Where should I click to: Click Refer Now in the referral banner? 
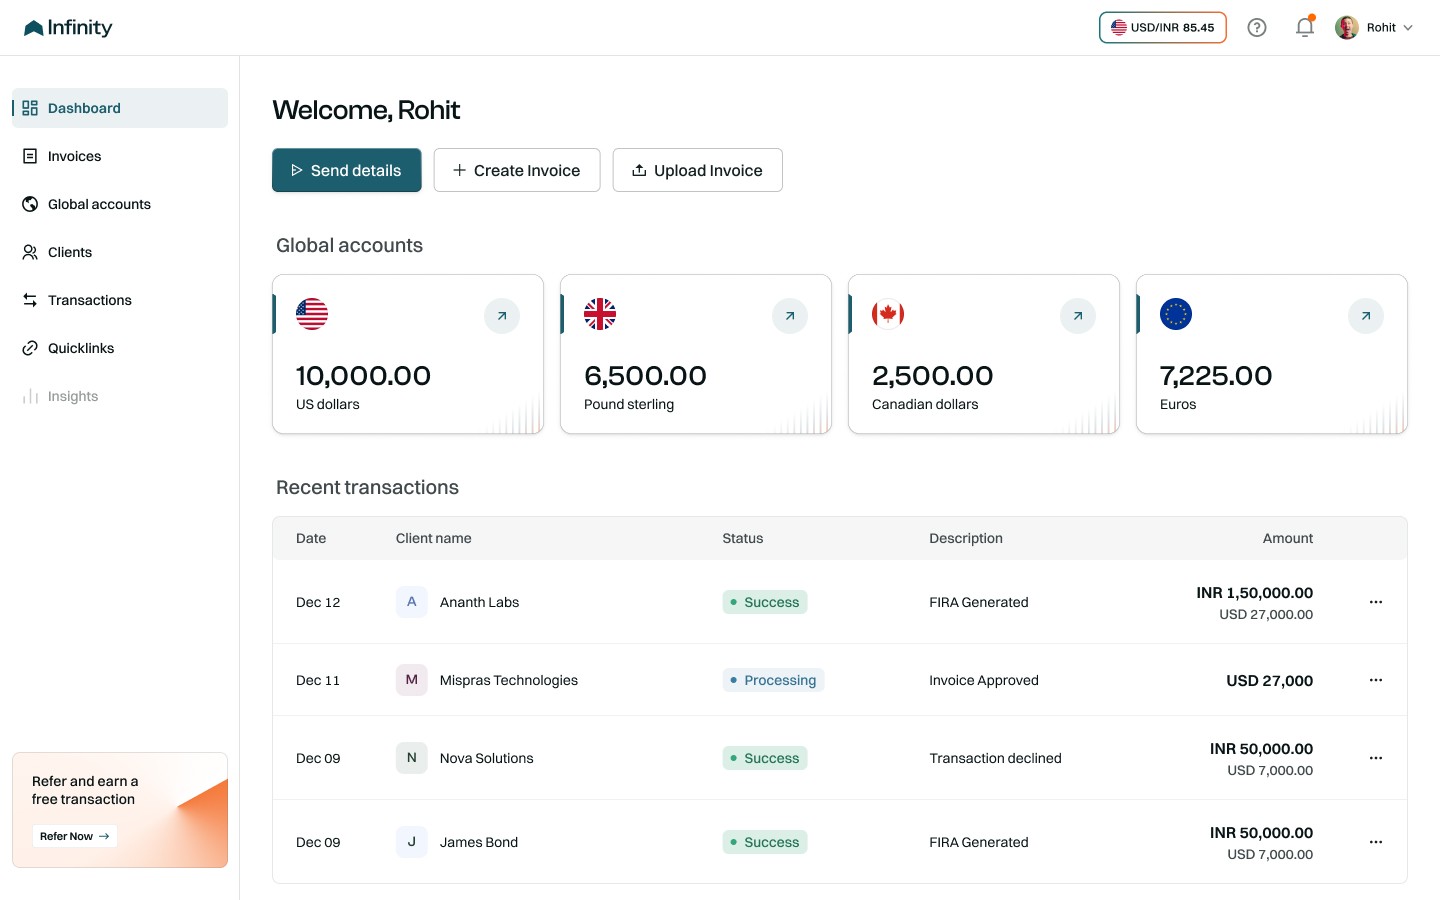tap(74, 835)
